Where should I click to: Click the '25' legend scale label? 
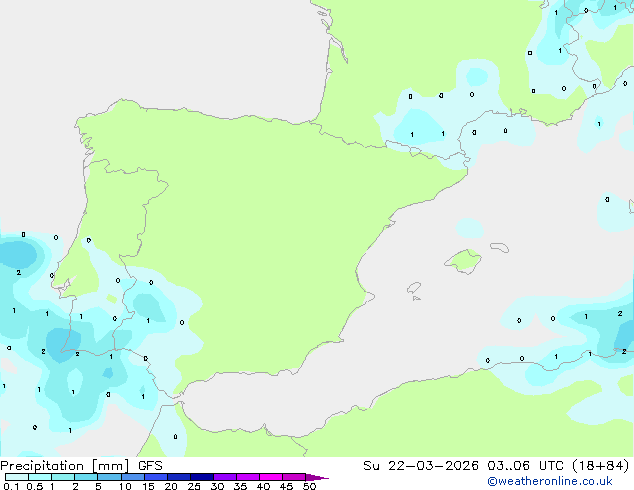194,486
